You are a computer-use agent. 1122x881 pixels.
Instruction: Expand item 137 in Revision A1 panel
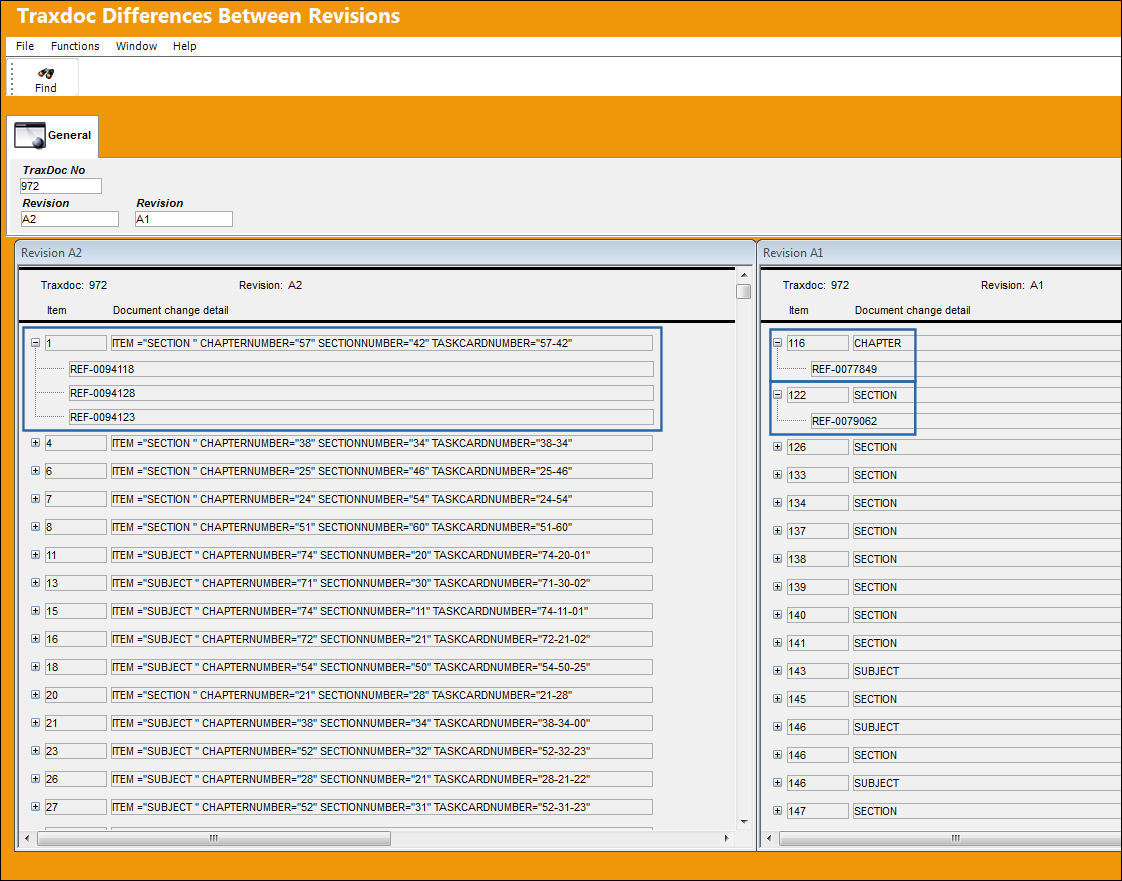coord(777,530)
